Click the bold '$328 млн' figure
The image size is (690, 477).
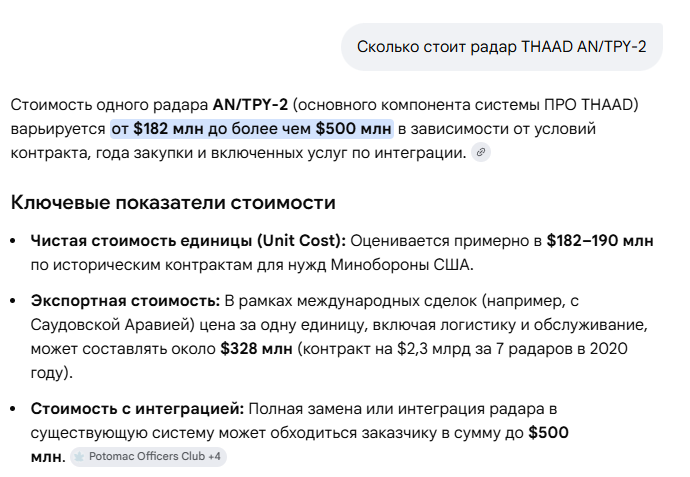point(257,349)
